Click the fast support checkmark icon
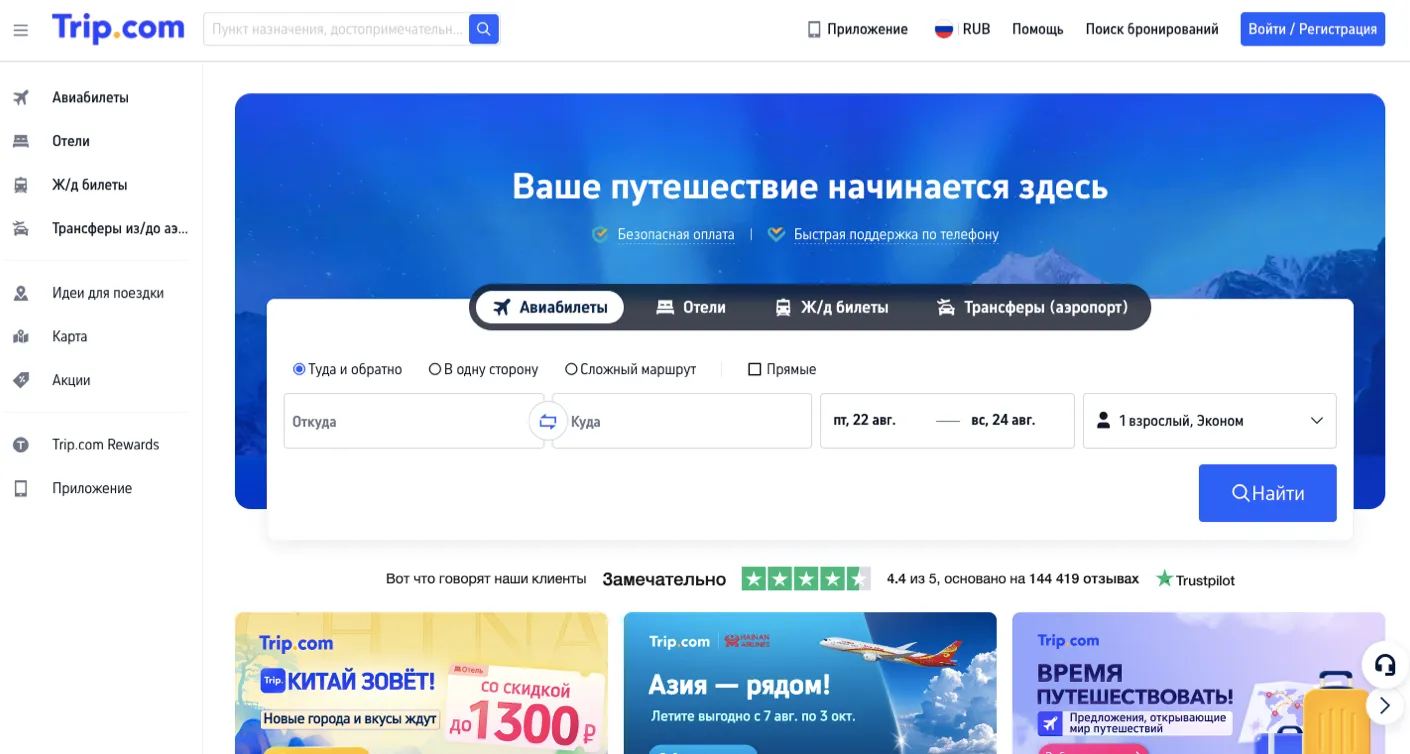 tap(776, 234)
